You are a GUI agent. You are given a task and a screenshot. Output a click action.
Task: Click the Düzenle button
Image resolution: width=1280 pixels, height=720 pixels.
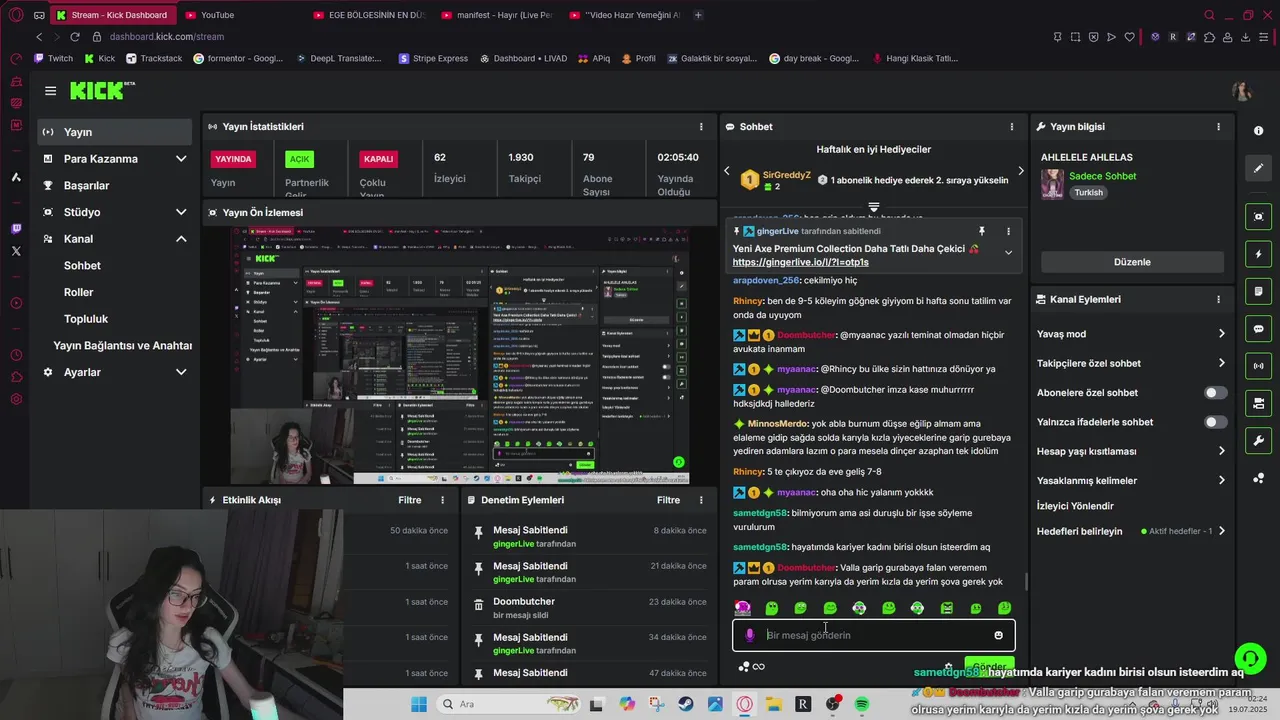coord(1132,262)
